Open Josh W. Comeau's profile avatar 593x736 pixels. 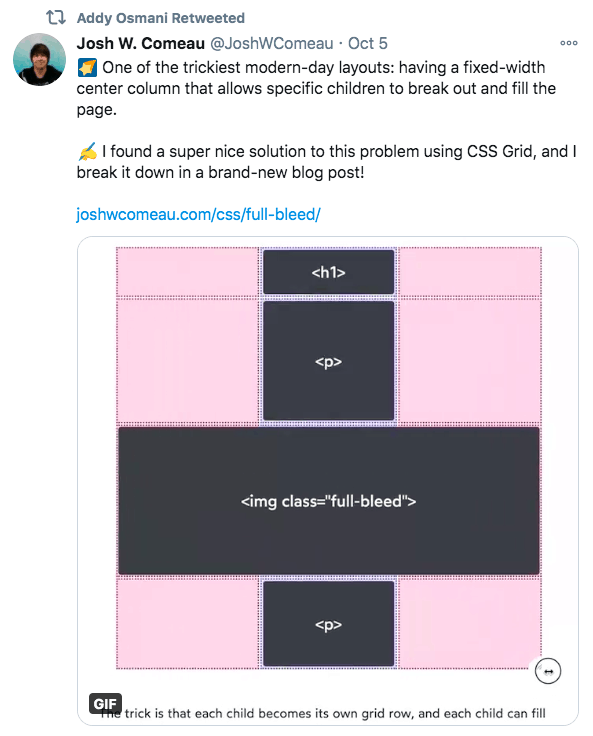pos(39,60)
